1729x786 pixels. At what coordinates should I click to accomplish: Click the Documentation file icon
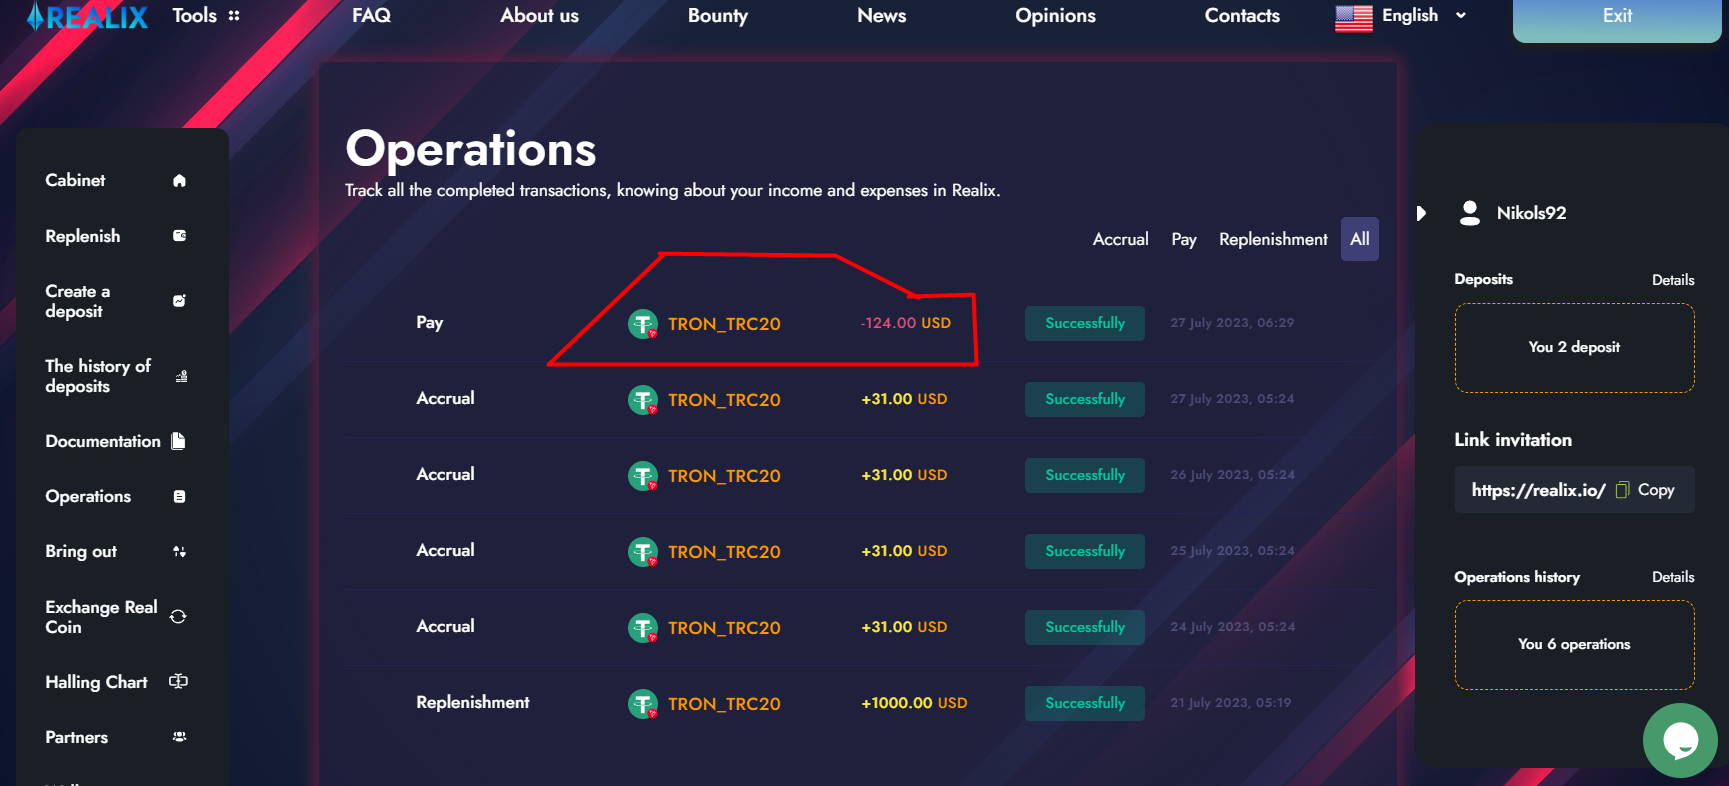pos(178,441)
